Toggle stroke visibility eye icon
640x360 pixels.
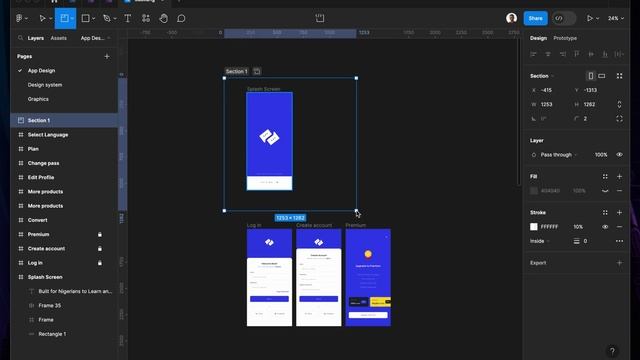point(605,227)
